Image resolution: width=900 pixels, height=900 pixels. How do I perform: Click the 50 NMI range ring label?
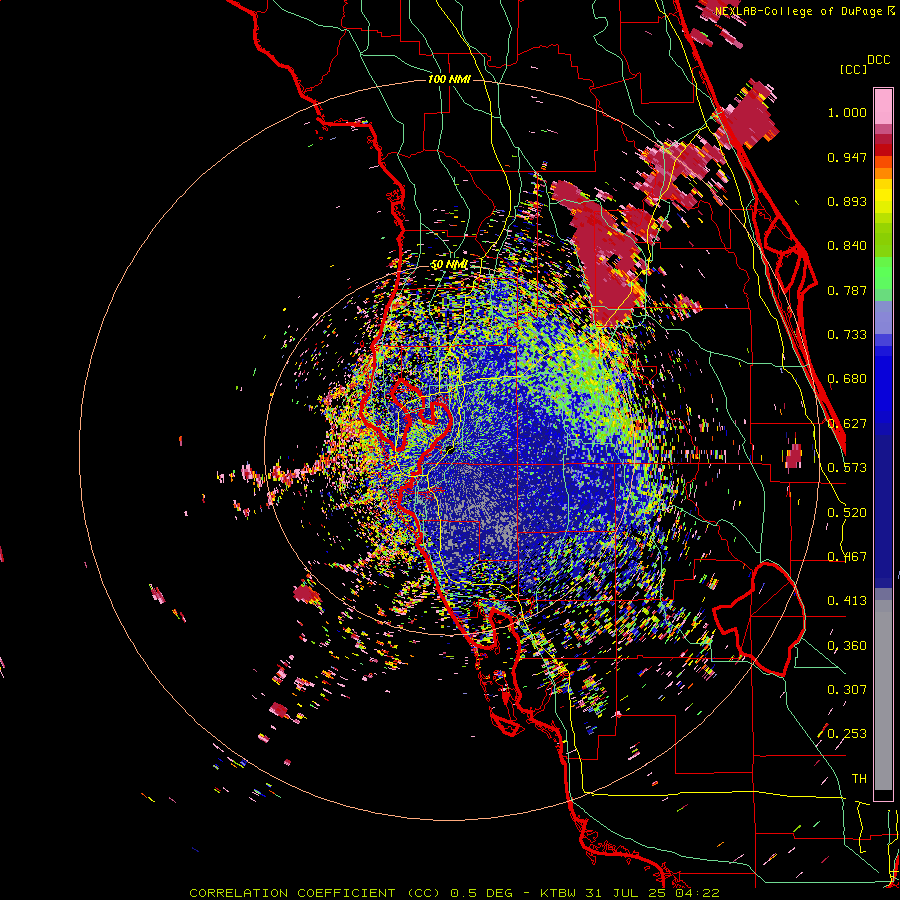click(x=449, y=265)
